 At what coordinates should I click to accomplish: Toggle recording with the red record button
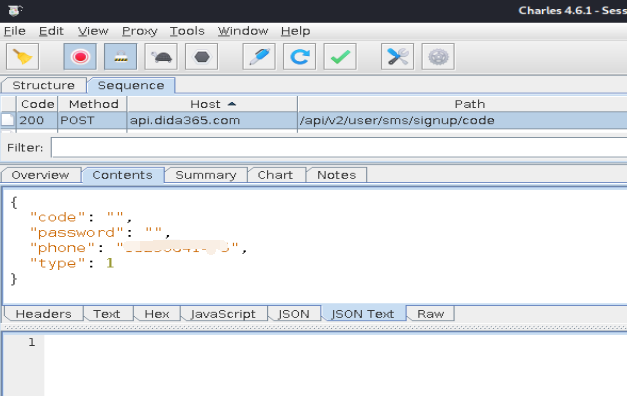(80, 57)
